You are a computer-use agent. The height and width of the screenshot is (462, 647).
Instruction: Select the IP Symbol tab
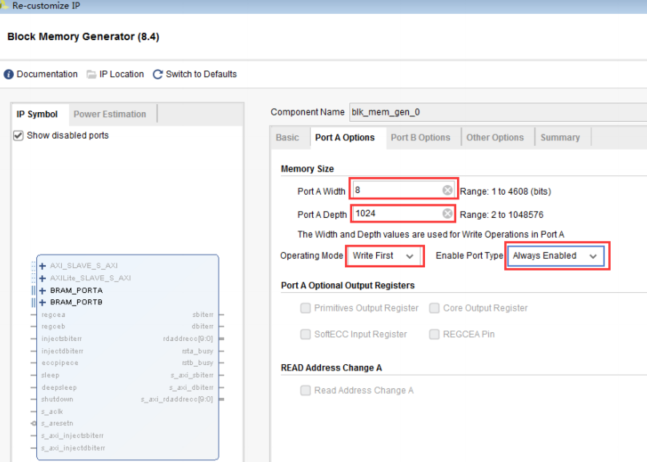[37, 114]
